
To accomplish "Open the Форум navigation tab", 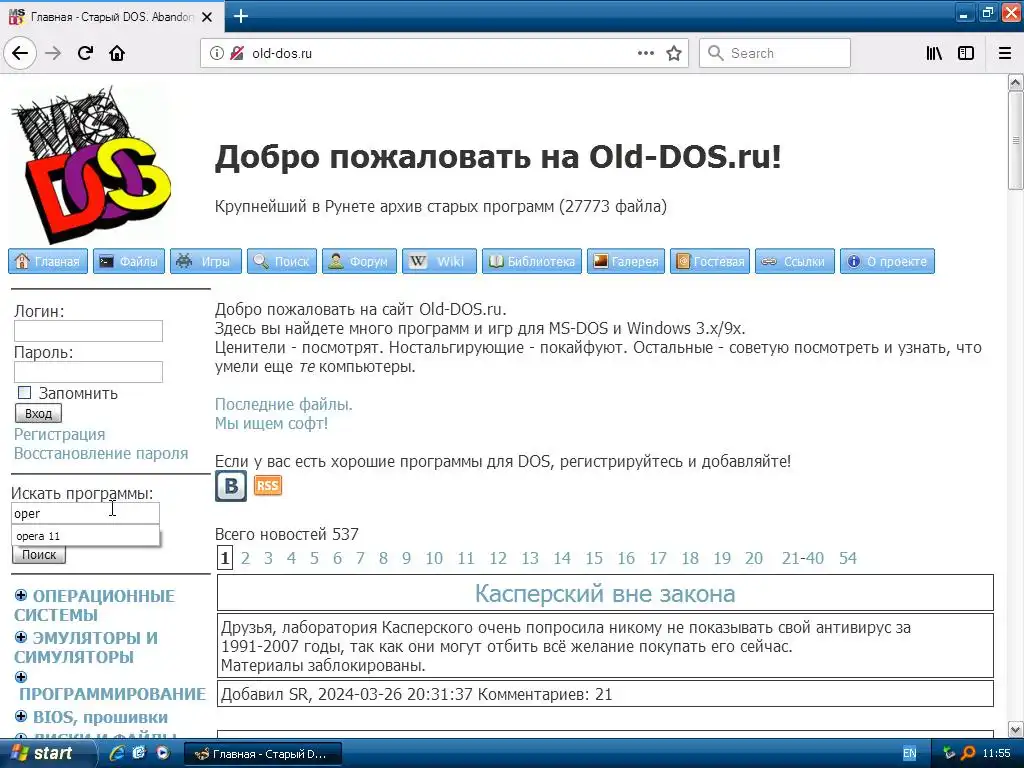I will 359,261.
